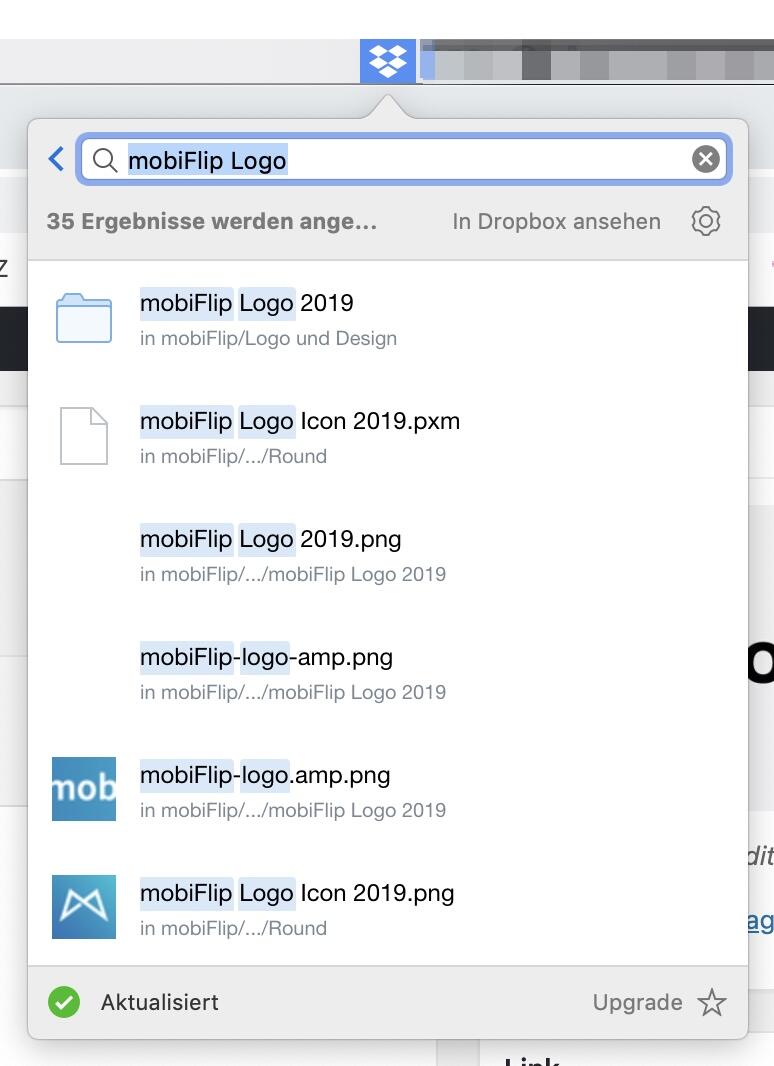
Task: Open mobiFlip Logo 2019.png result
Action: click(271, 539)
